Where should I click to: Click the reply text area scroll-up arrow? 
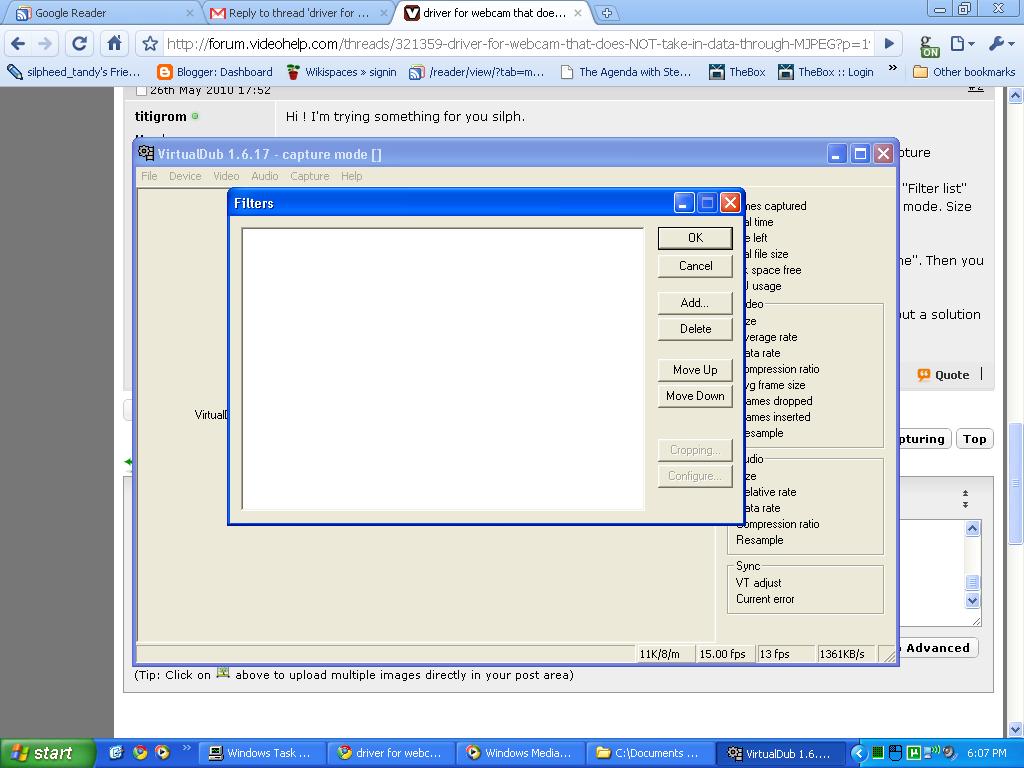[972, 528]
